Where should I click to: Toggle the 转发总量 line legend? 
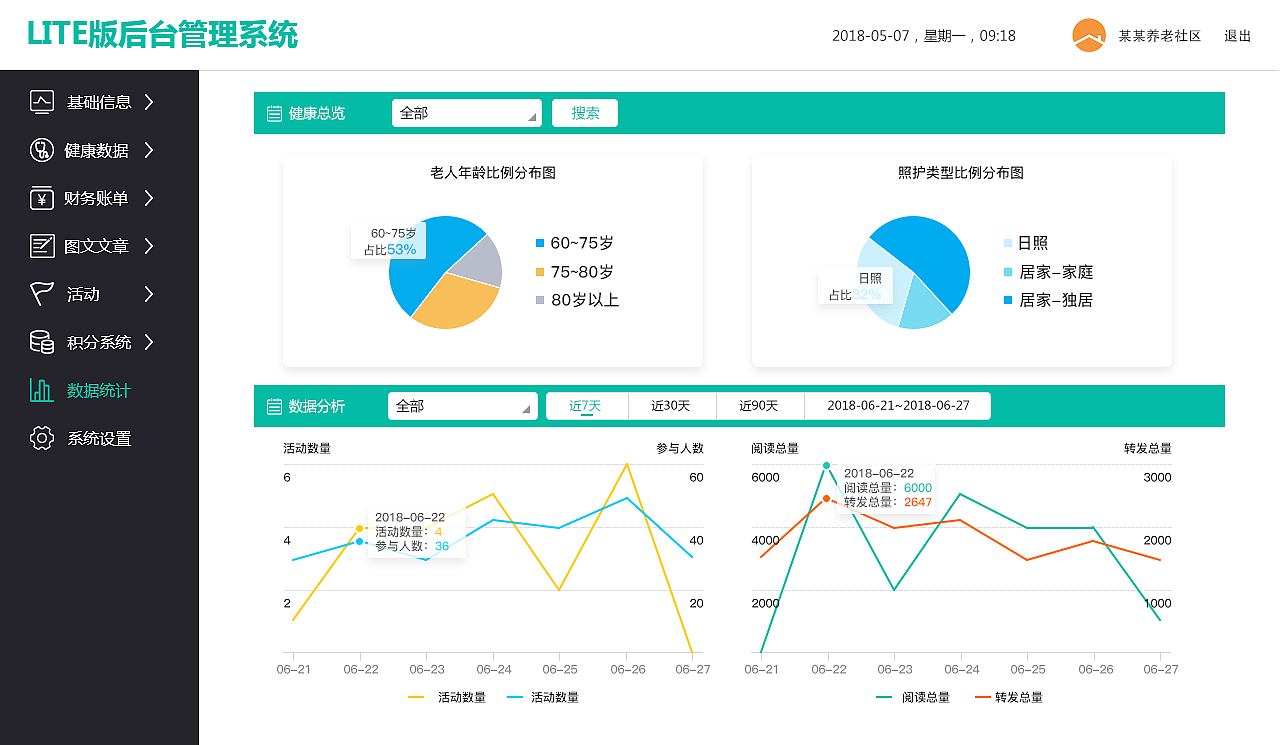tap(1009, 697)
